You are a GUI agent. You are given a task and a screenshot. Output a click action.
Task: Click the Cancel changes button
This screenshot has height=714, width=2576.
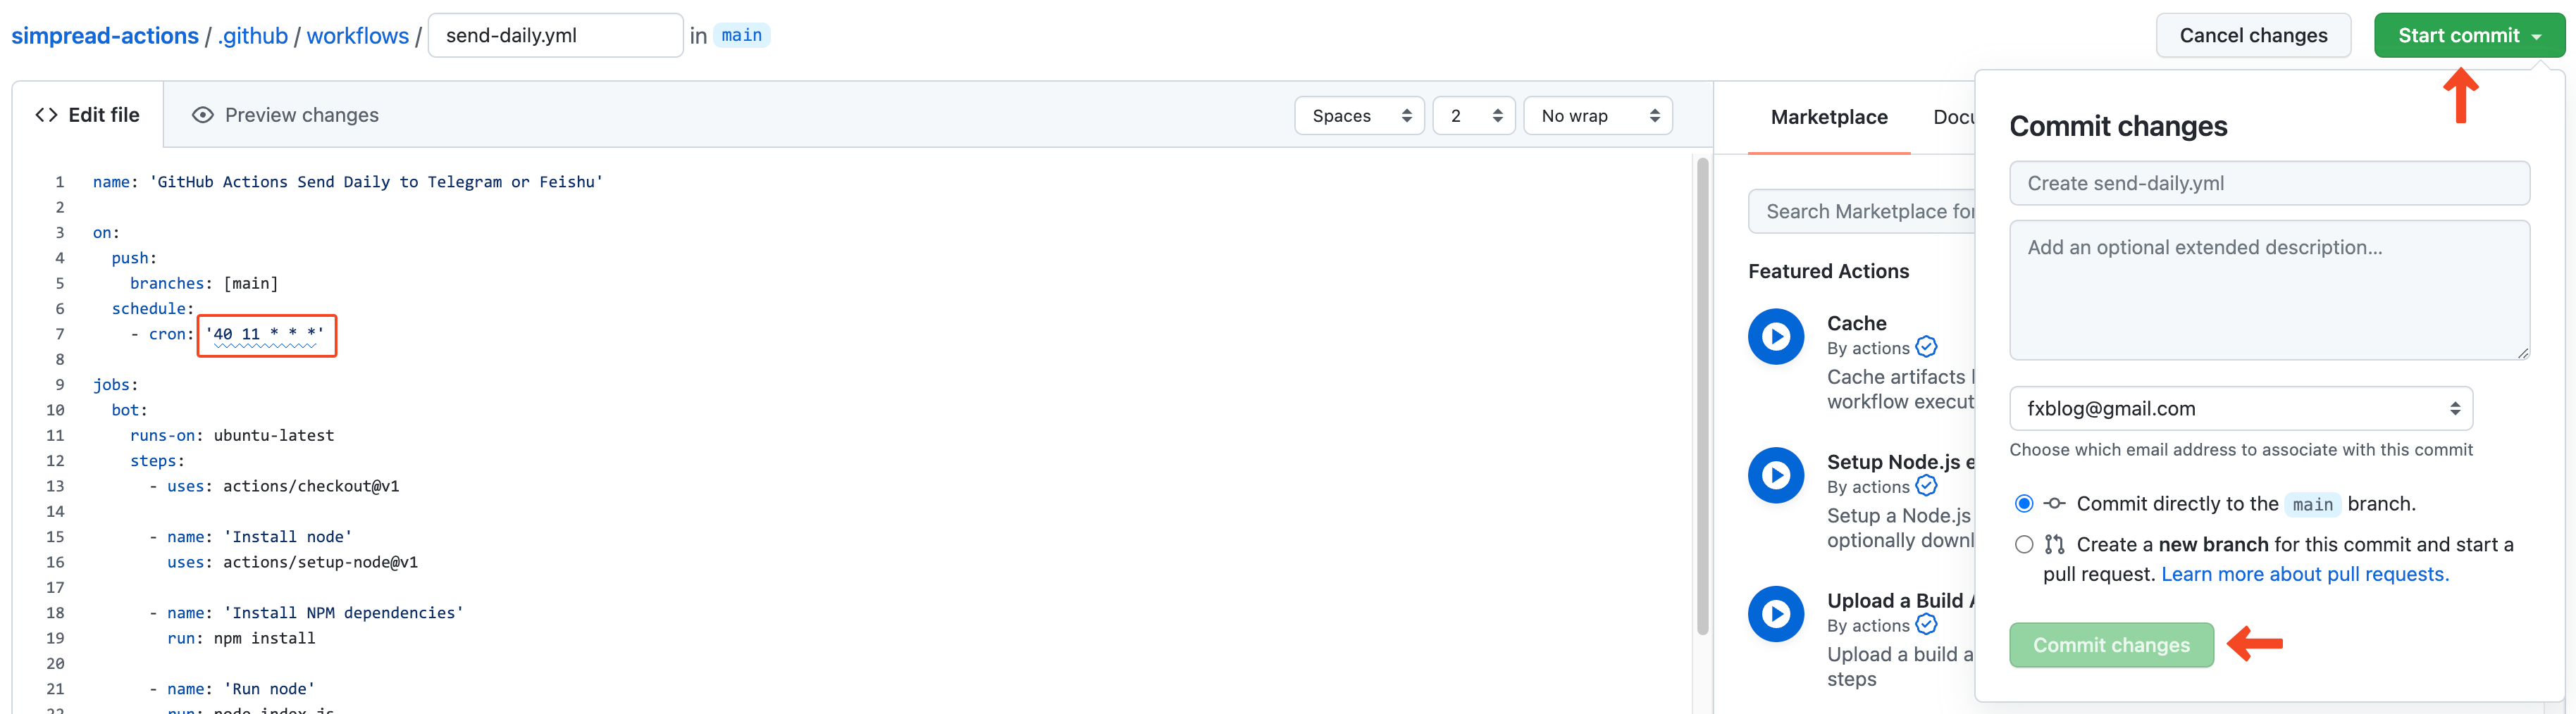click(x=2253, y=35)
